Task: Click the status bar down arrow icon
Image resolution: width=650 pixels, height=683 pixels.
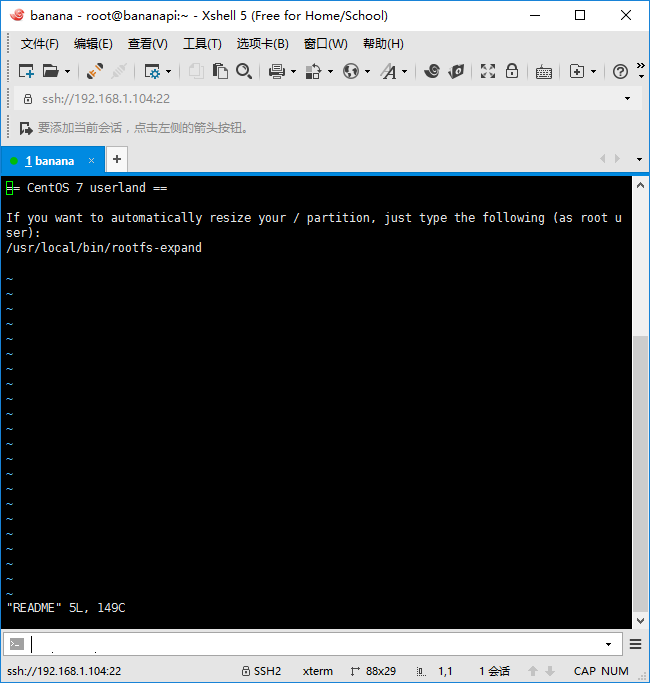Action: [x=550, y=671]
